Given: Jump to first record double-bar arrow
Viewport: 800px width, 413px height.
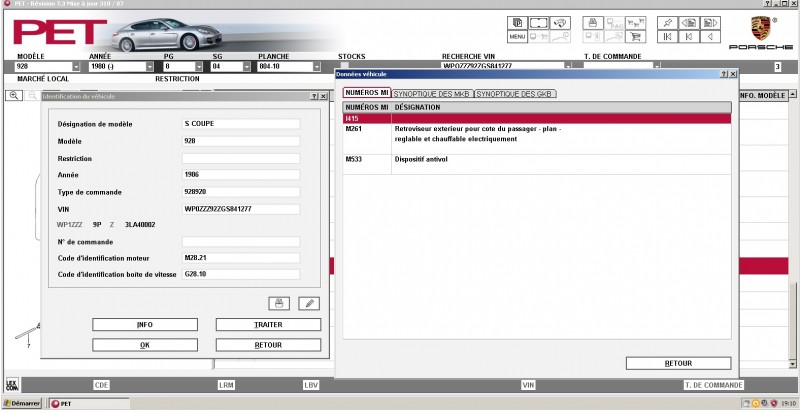Looking at the screenshot, I should [x=667, y=37].
